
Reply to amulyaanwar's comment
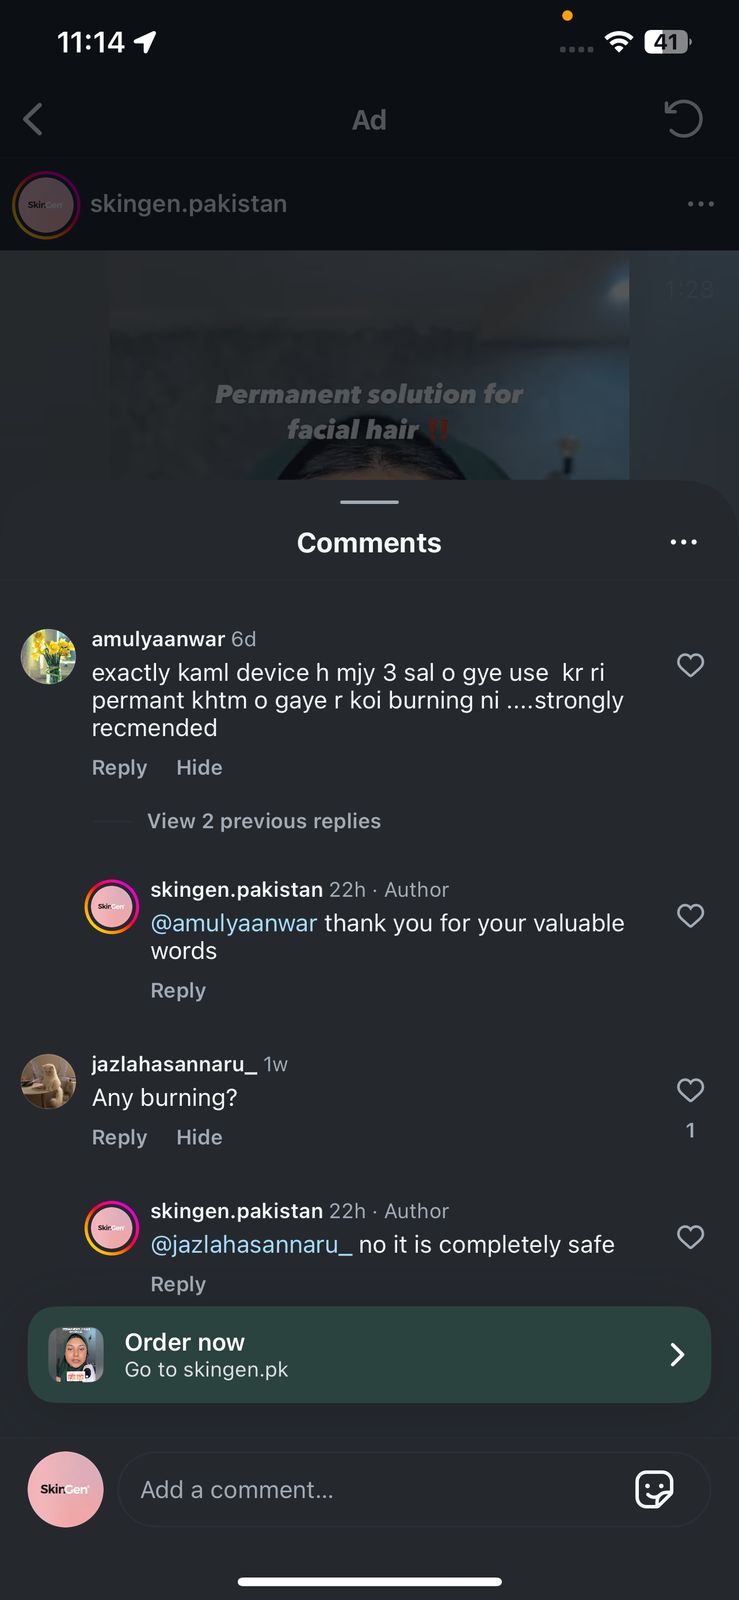pyautogui.click(x=119, y=768)
